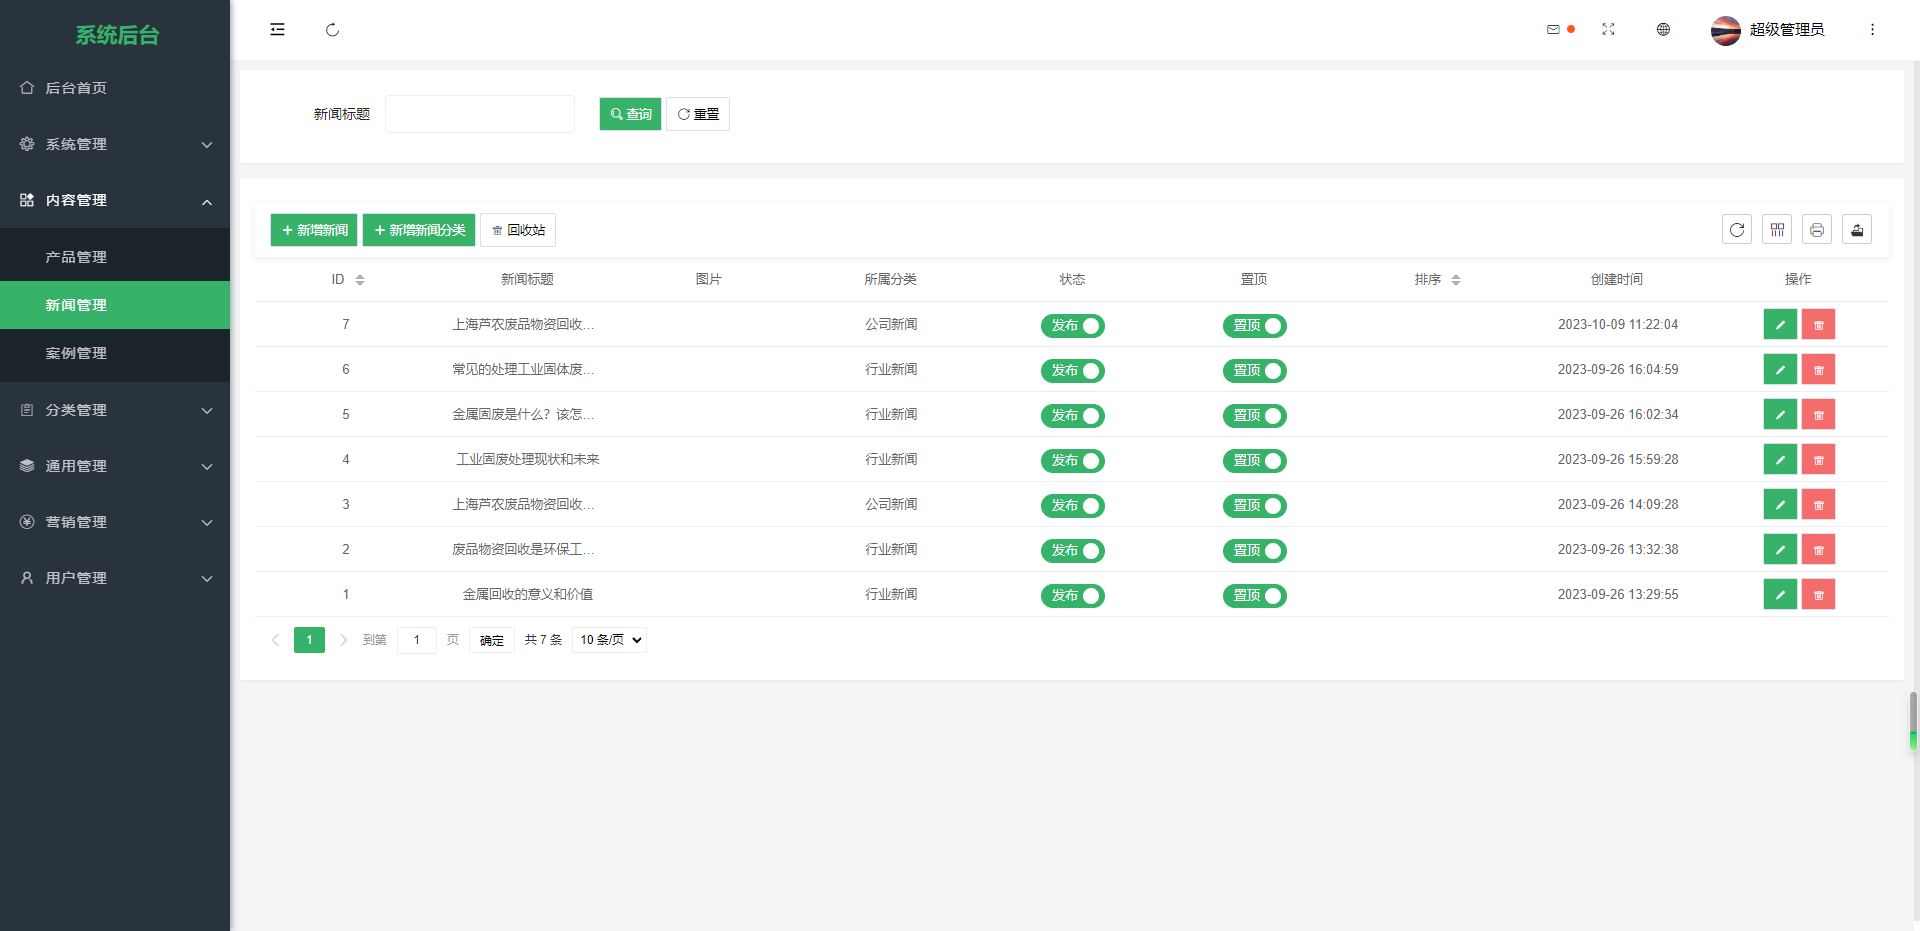Click the refresh icon in top header
The width and height of the screenshot is (1920, 931).
332,30
